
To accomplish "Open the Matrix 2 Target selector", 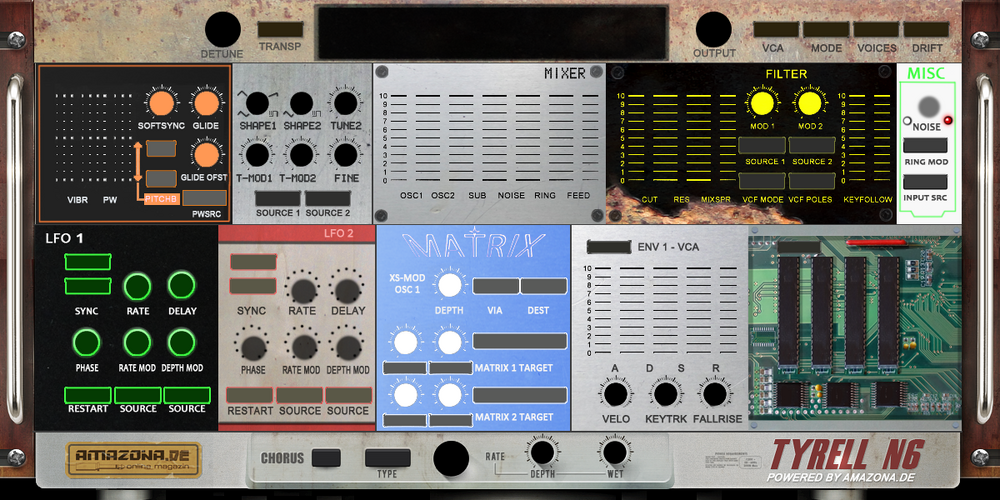I will pyautogui.click(x=520, y=395).
